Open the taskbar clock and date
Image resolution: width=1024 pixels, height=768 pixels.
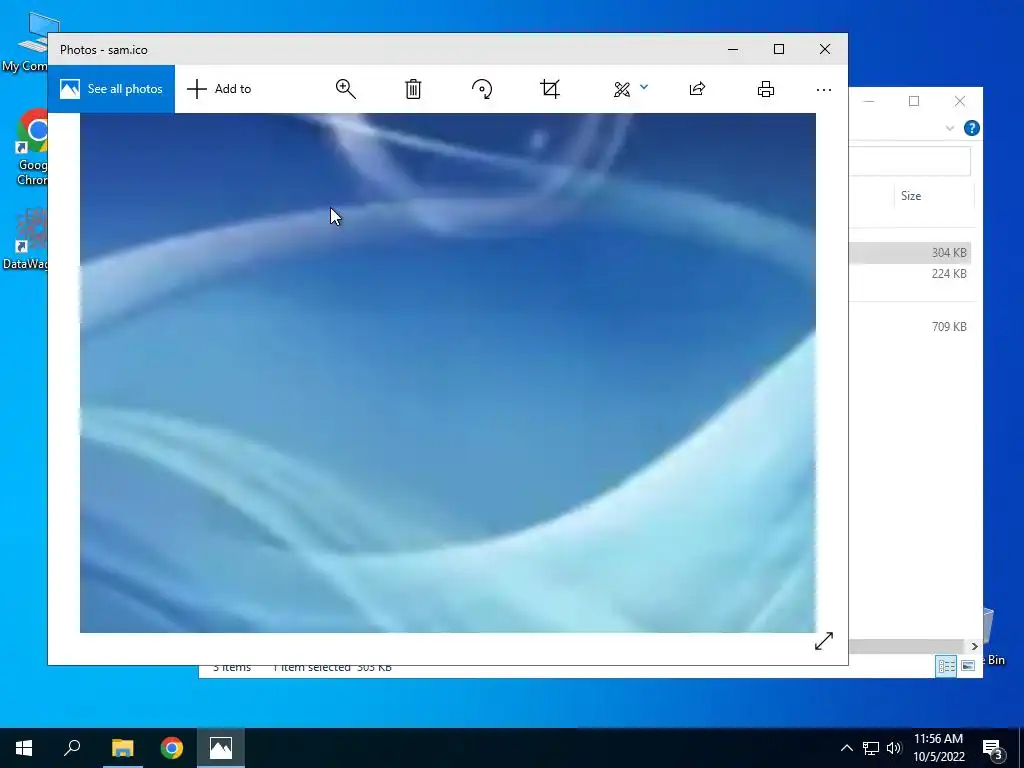pos(938,748)
